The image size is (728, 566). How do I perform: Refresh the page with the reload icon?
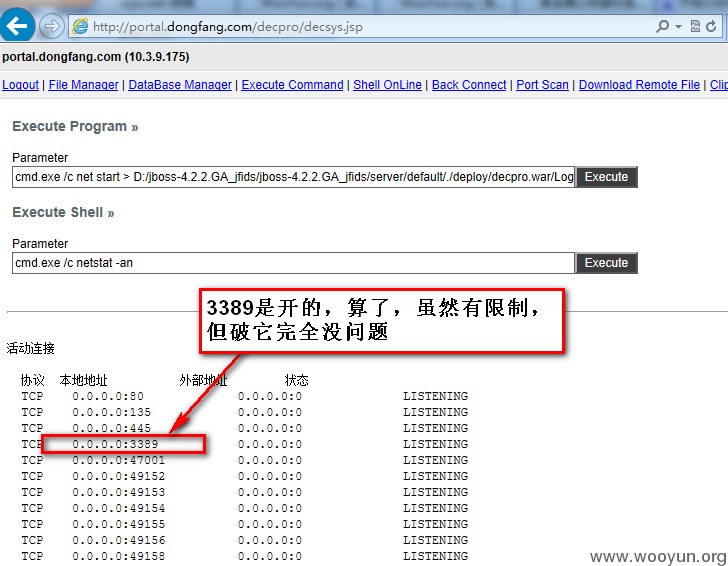tap(711, 26)
